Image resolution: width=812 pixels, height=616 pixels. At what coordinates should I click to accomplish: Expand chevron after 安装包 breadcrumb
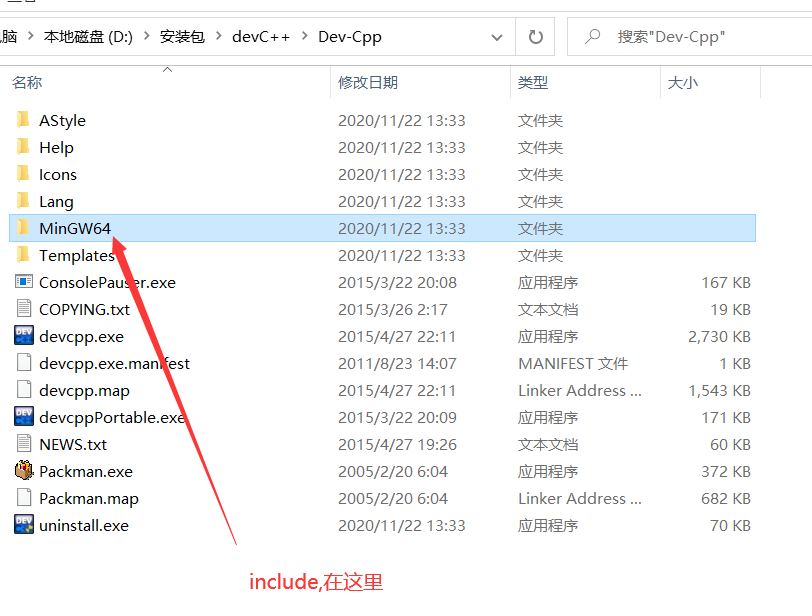point(219,36)
